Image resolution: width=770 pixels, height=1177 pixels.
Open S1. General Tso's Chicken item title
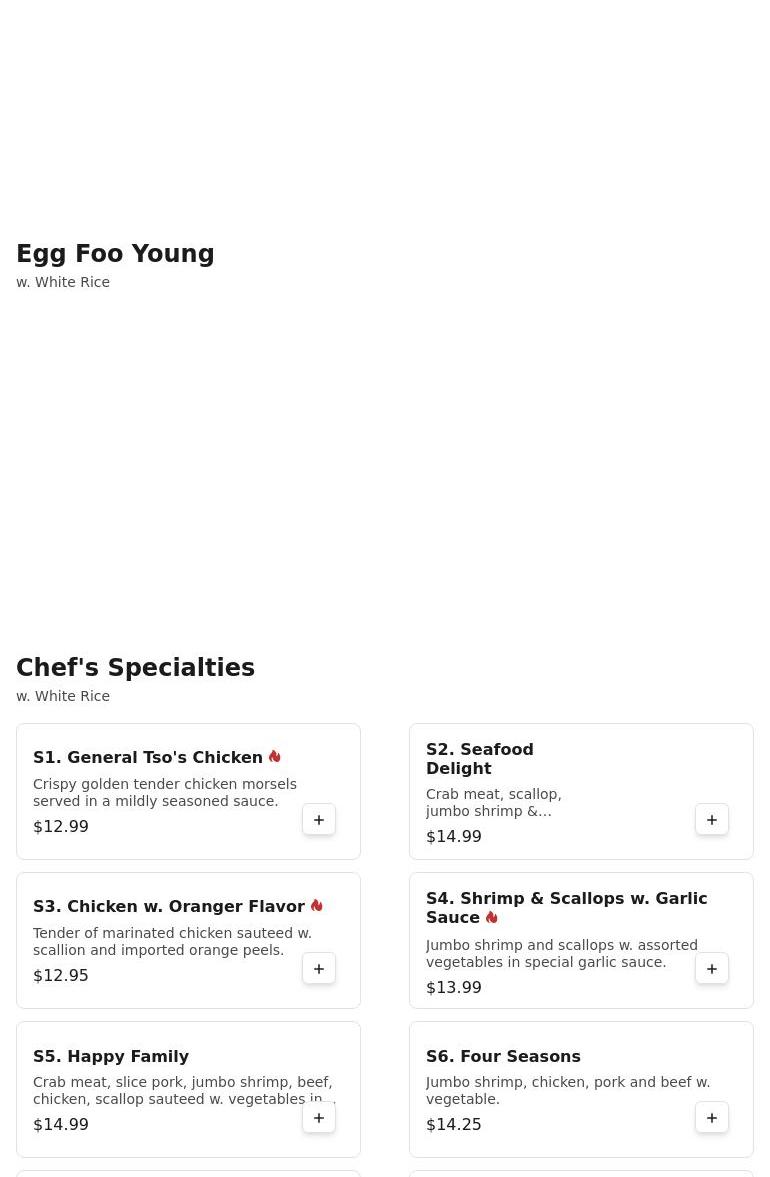148,757
